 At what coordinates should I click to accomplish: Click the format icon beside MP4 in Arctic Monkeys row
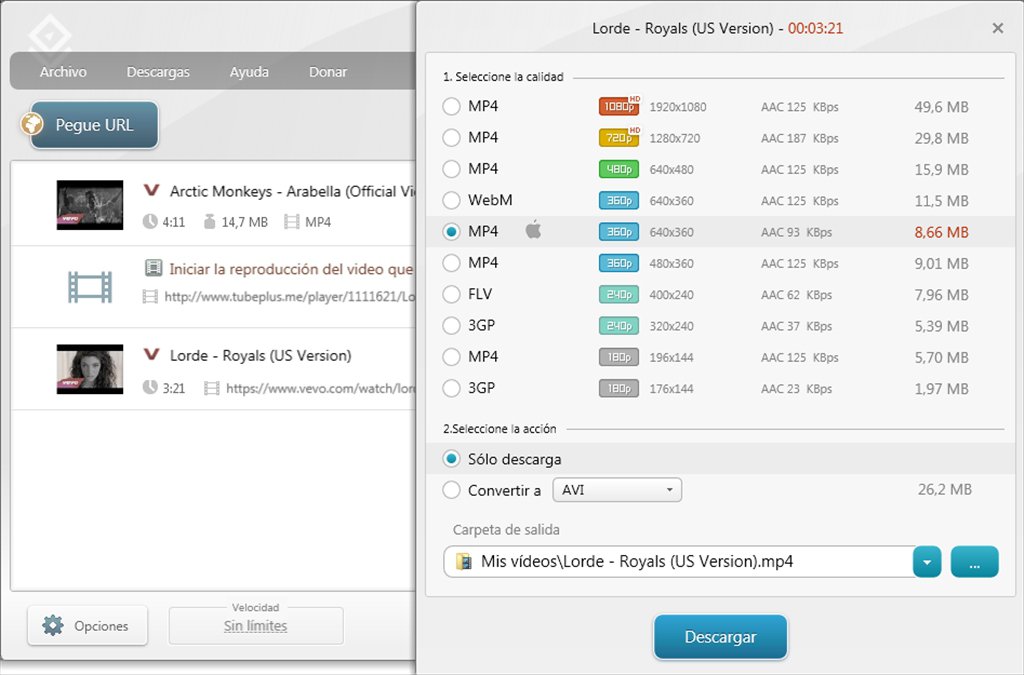click(291, 222)
